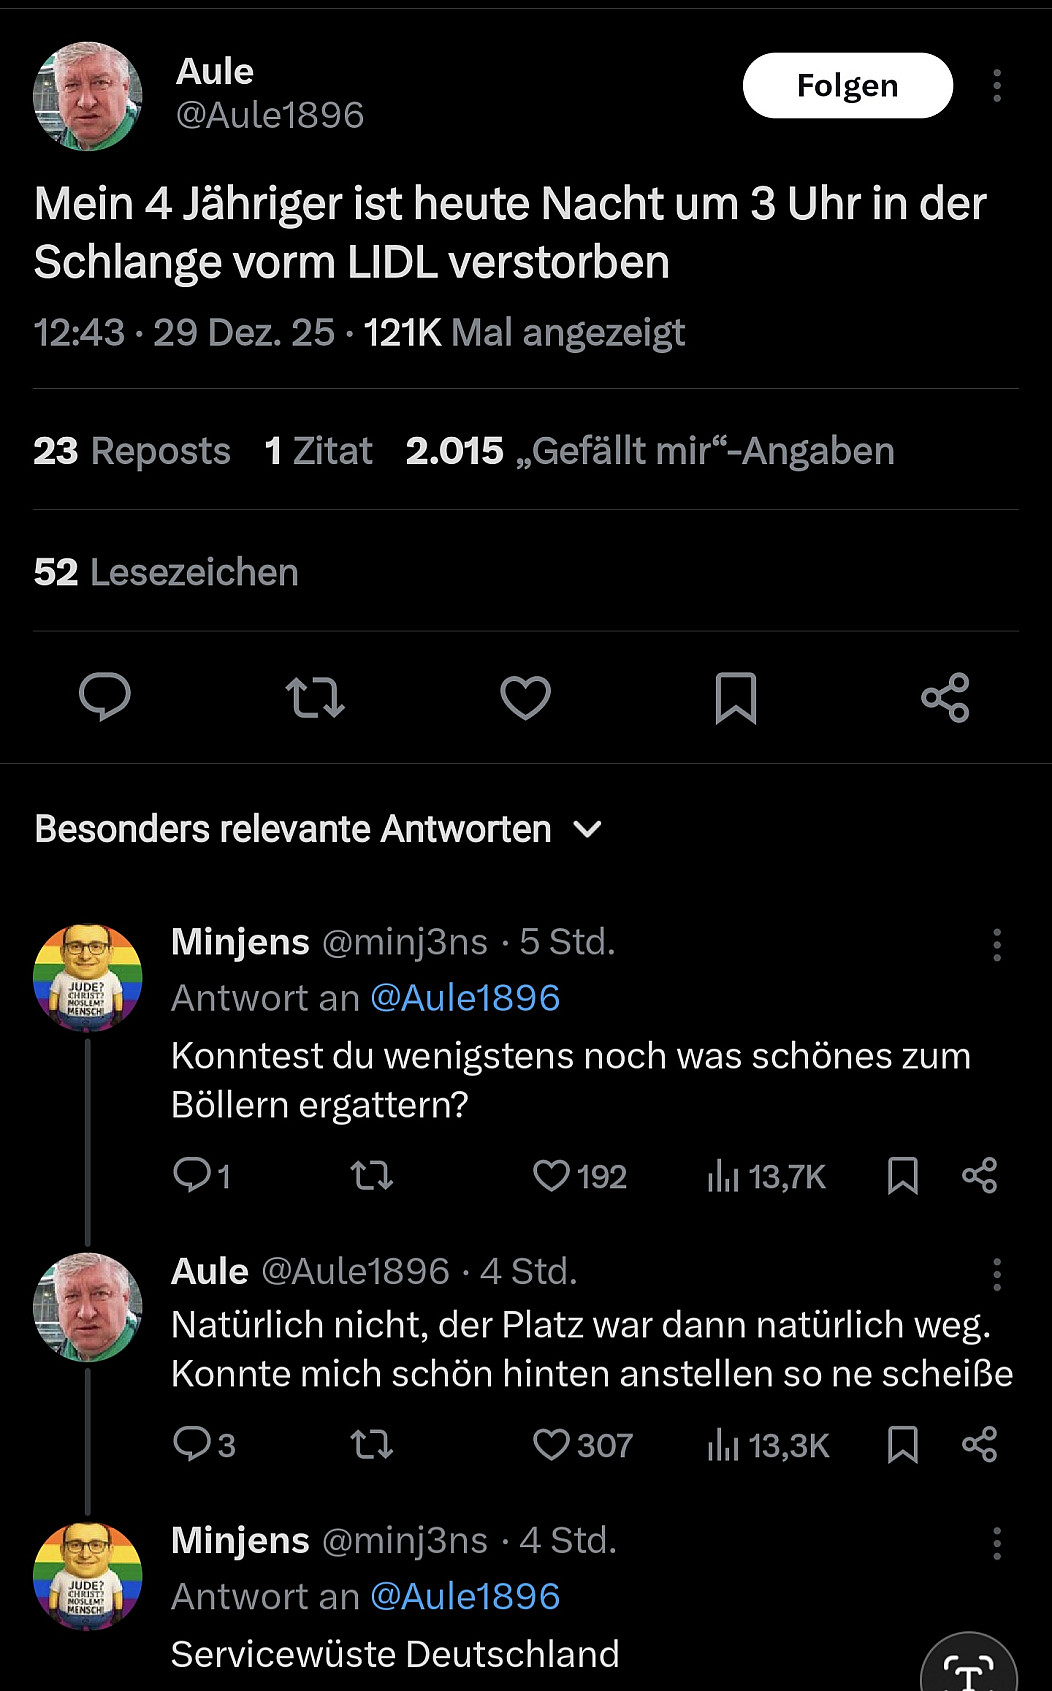Repost the main LIDL post
This screenshot has width=1052, height=1691.
(x=315, y=697)
